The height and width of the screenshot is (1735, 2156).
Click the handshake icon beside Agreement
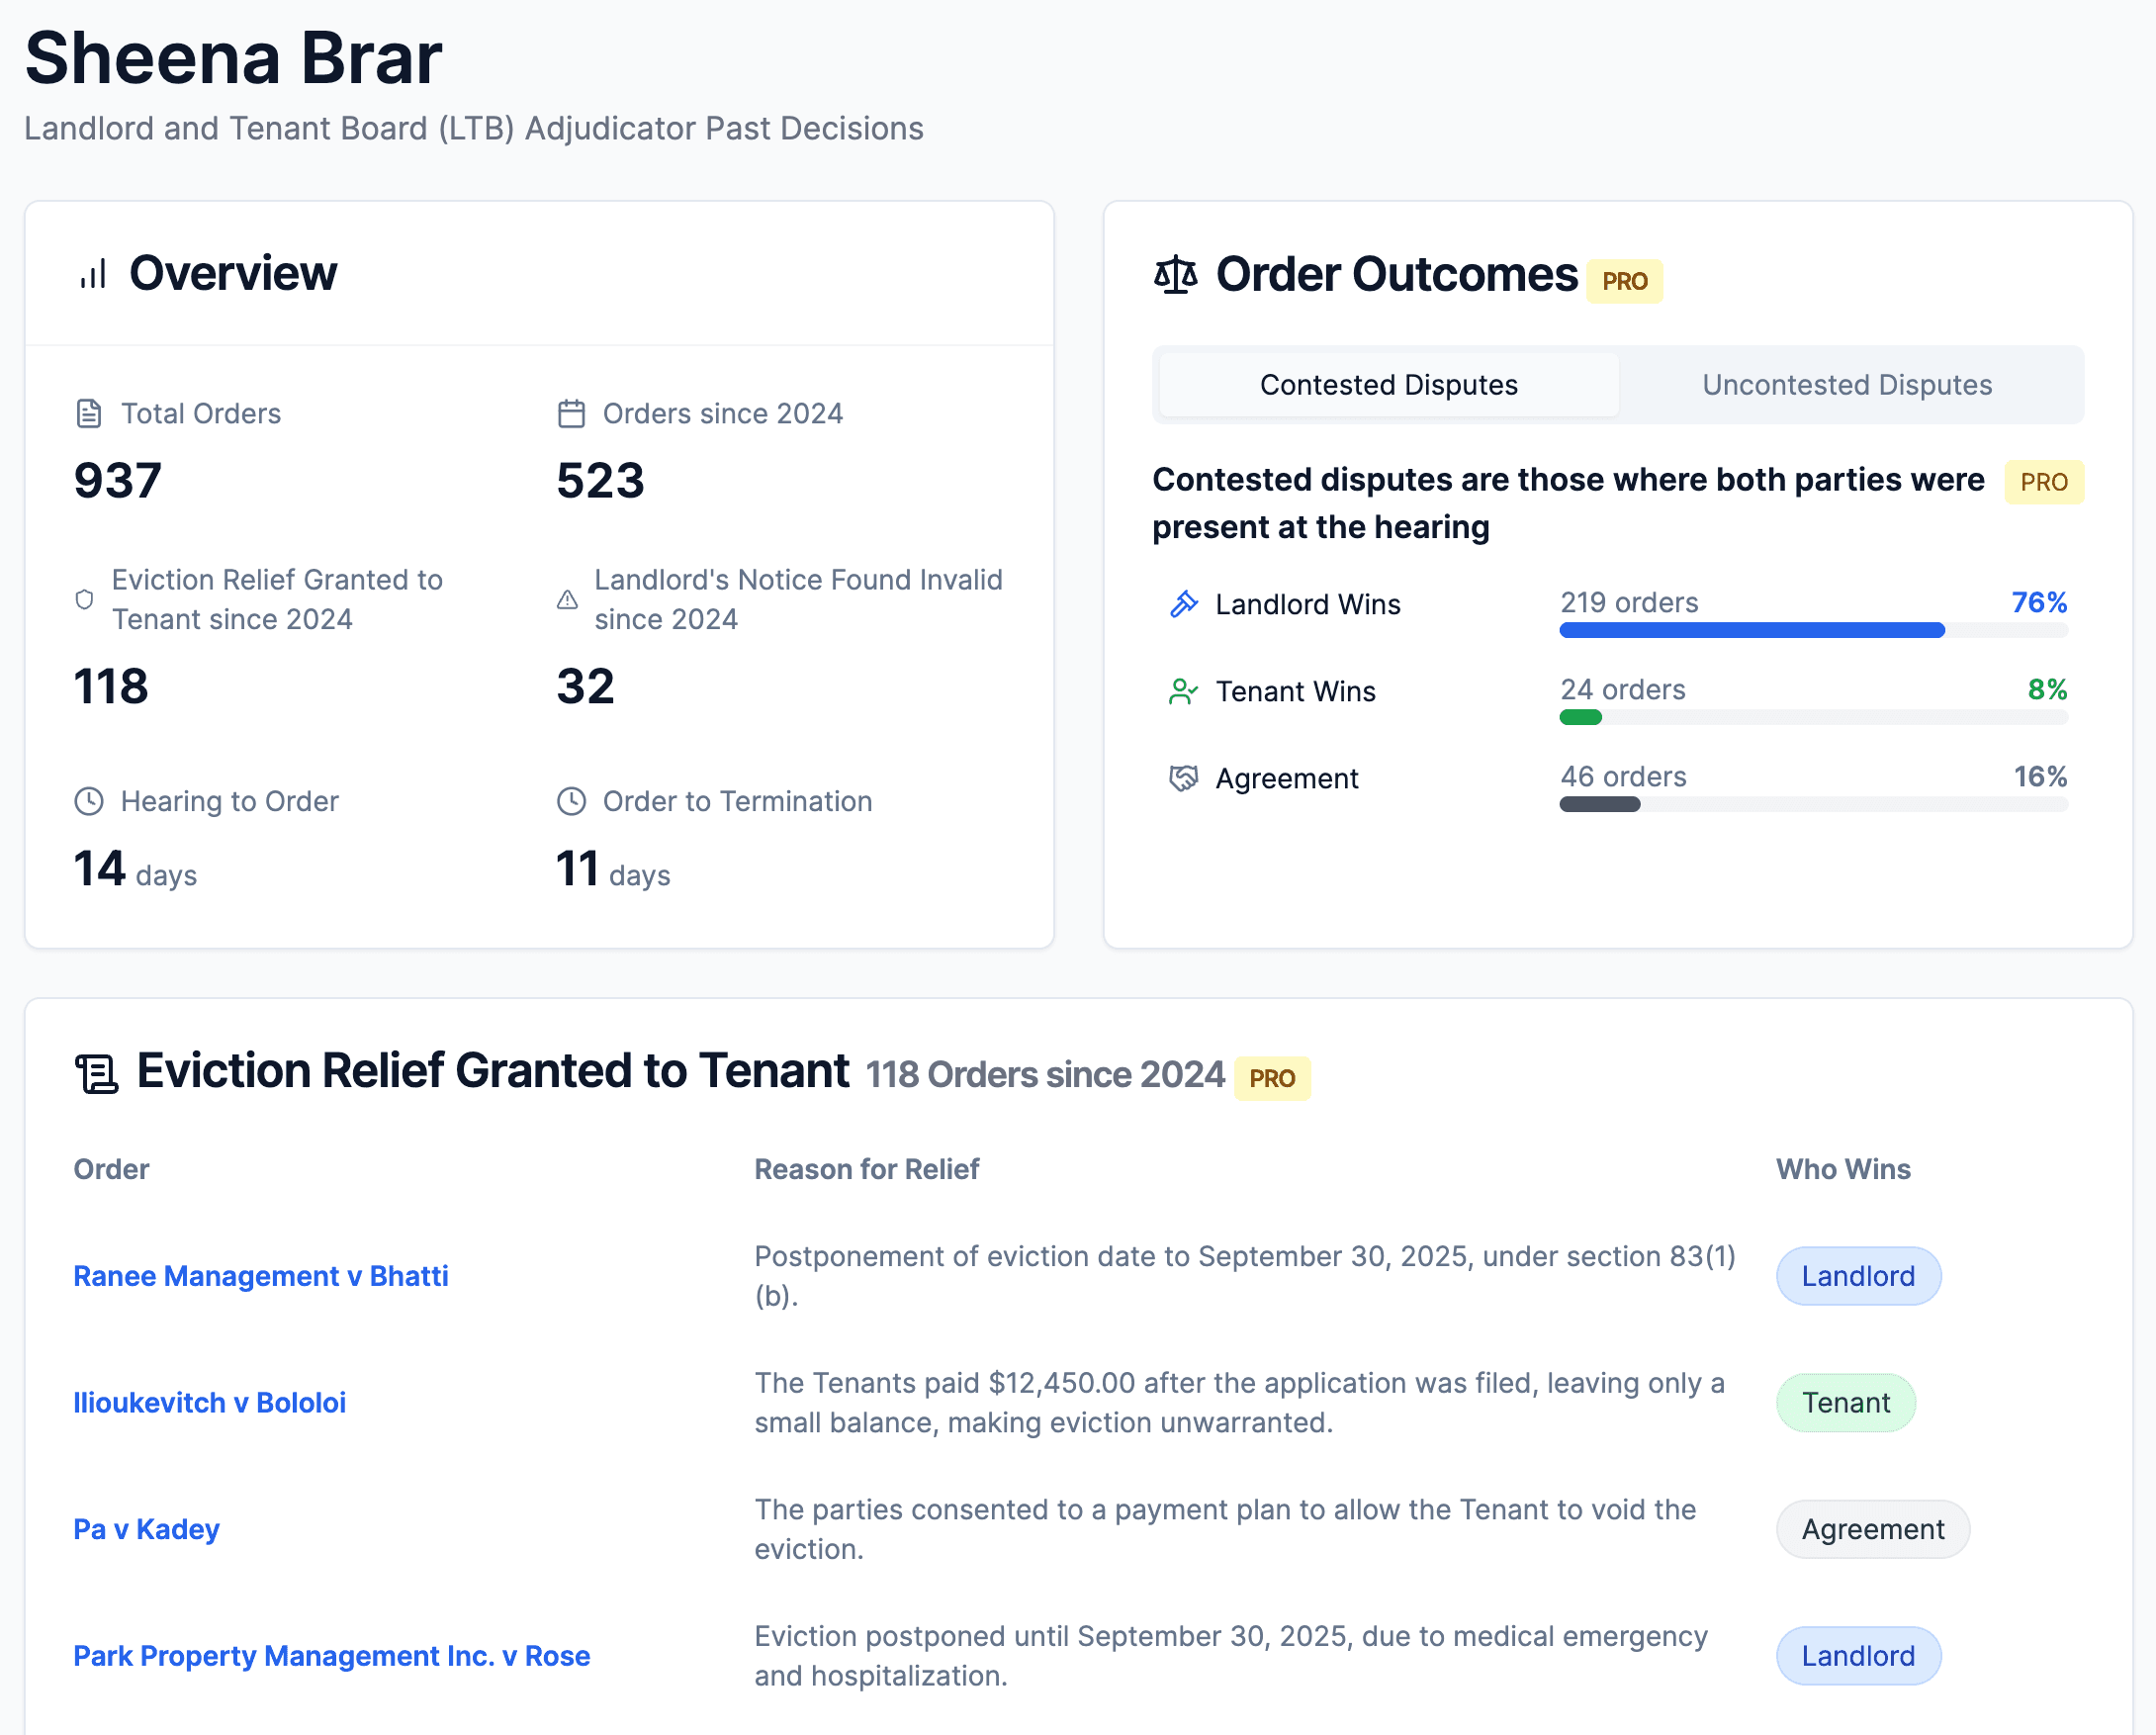pyautogui.click(x=1183, y=778)
